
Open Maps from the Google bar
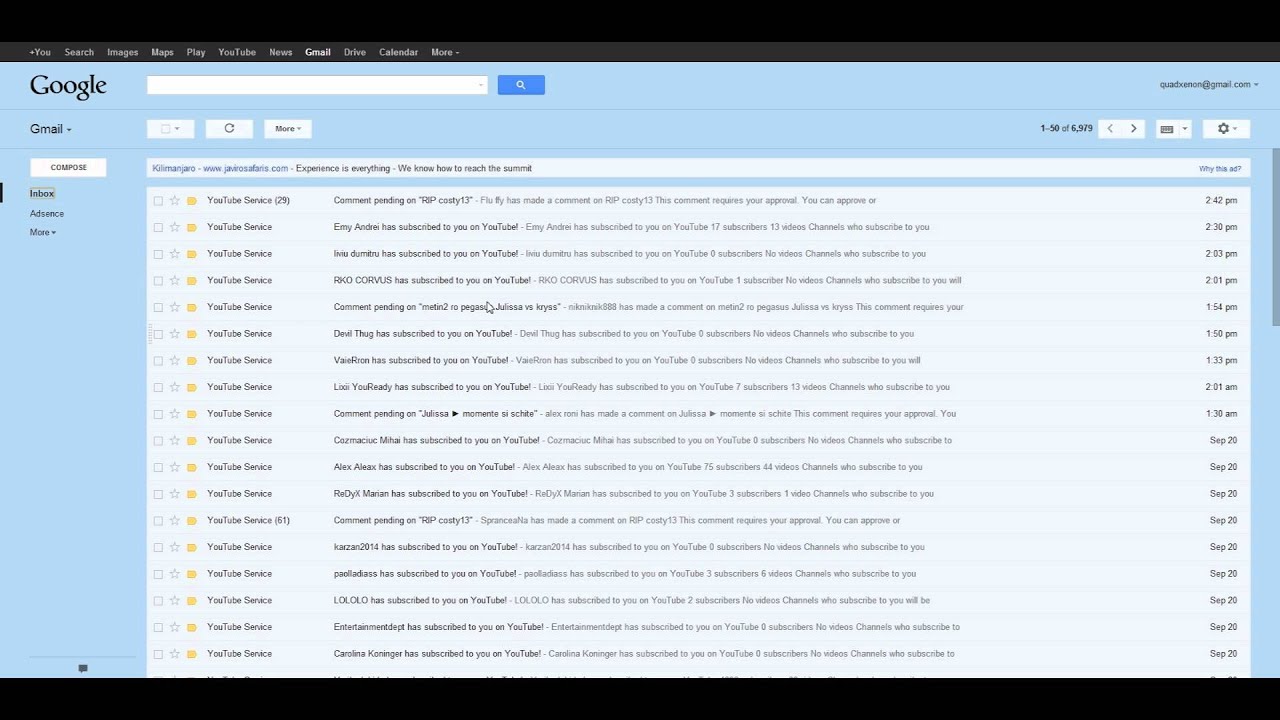(162, 52)
